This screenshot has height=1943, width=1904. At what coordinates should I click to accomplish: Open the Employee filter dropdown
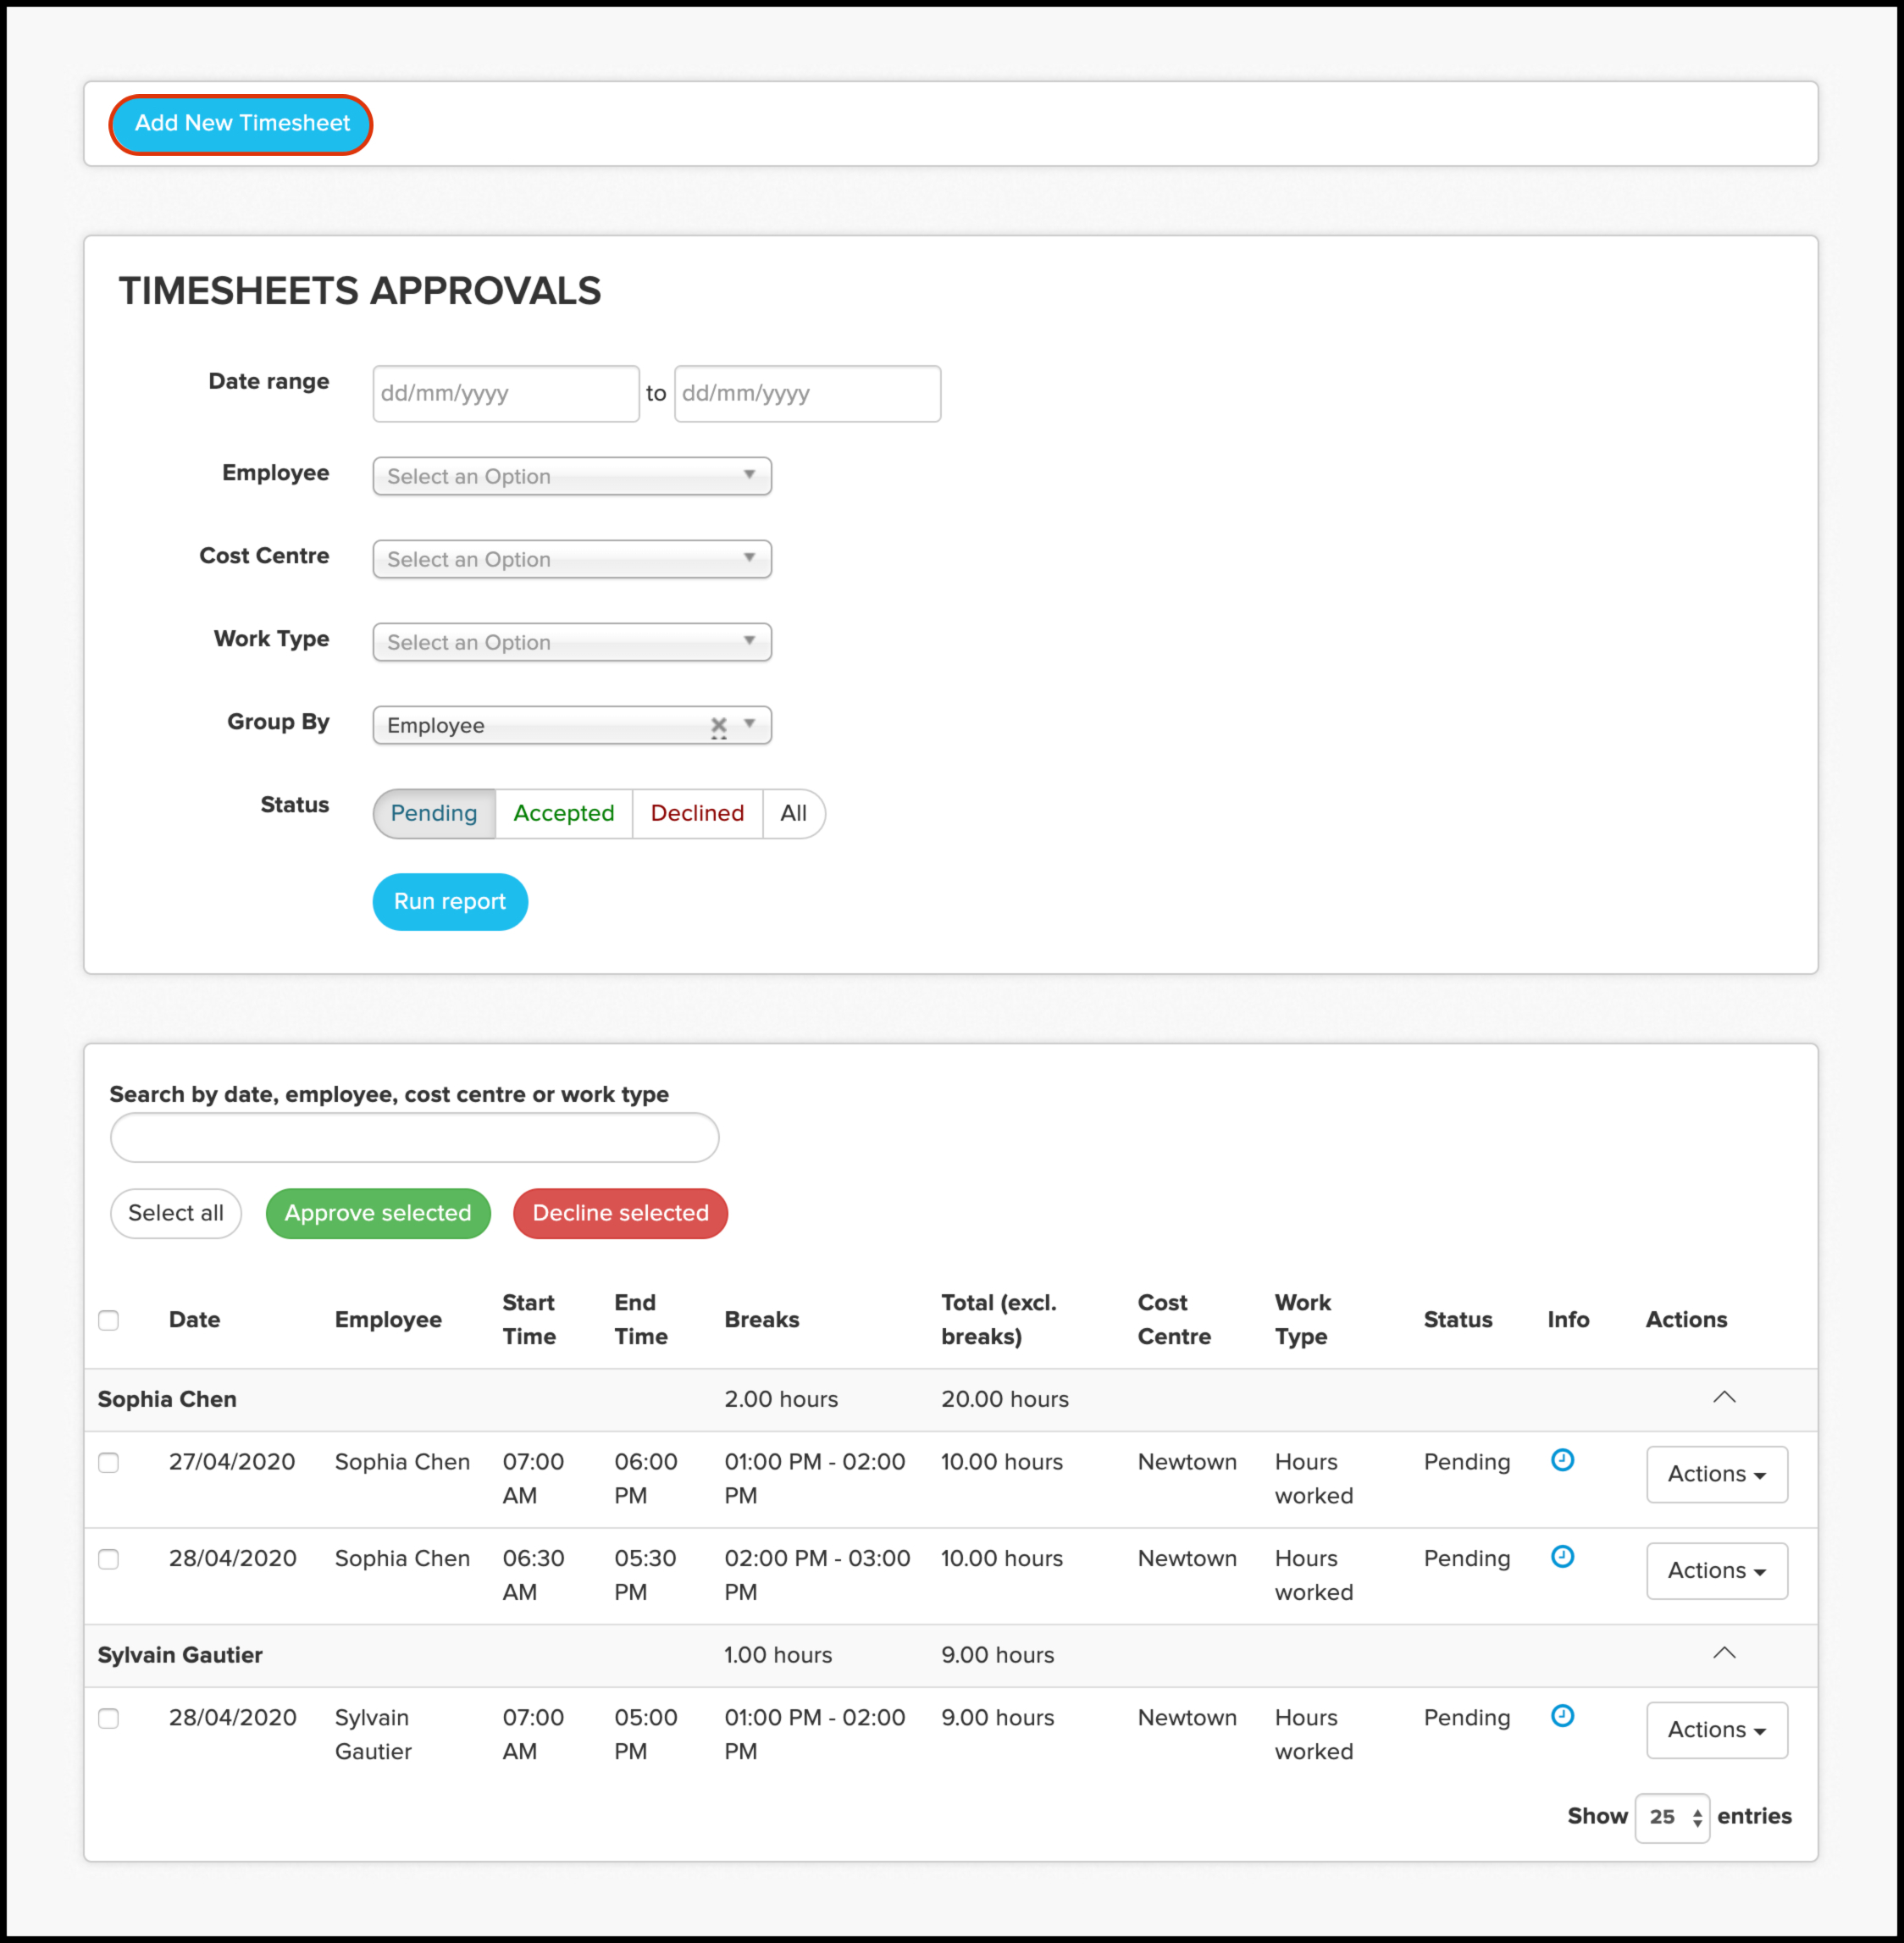click(x=571, y=476)
